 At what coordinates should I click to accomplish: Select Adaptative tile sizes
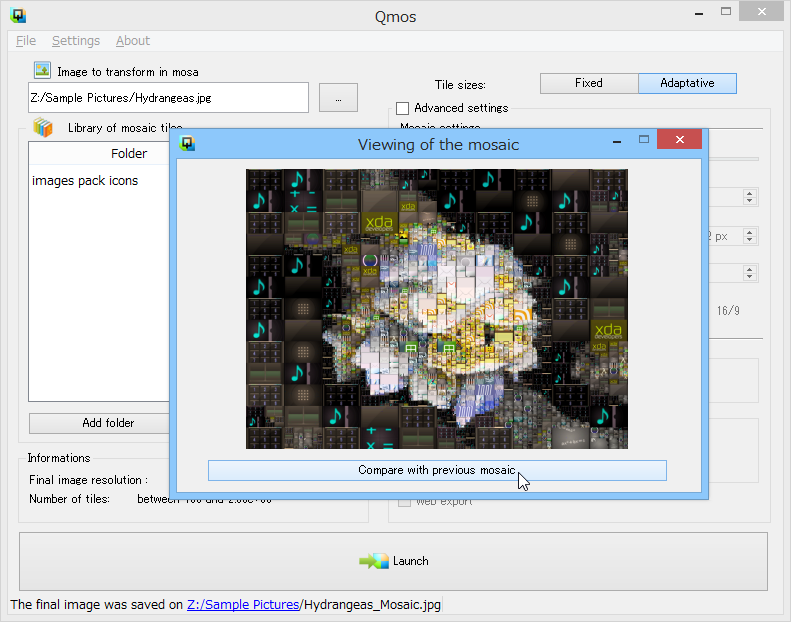coord(687,83)
